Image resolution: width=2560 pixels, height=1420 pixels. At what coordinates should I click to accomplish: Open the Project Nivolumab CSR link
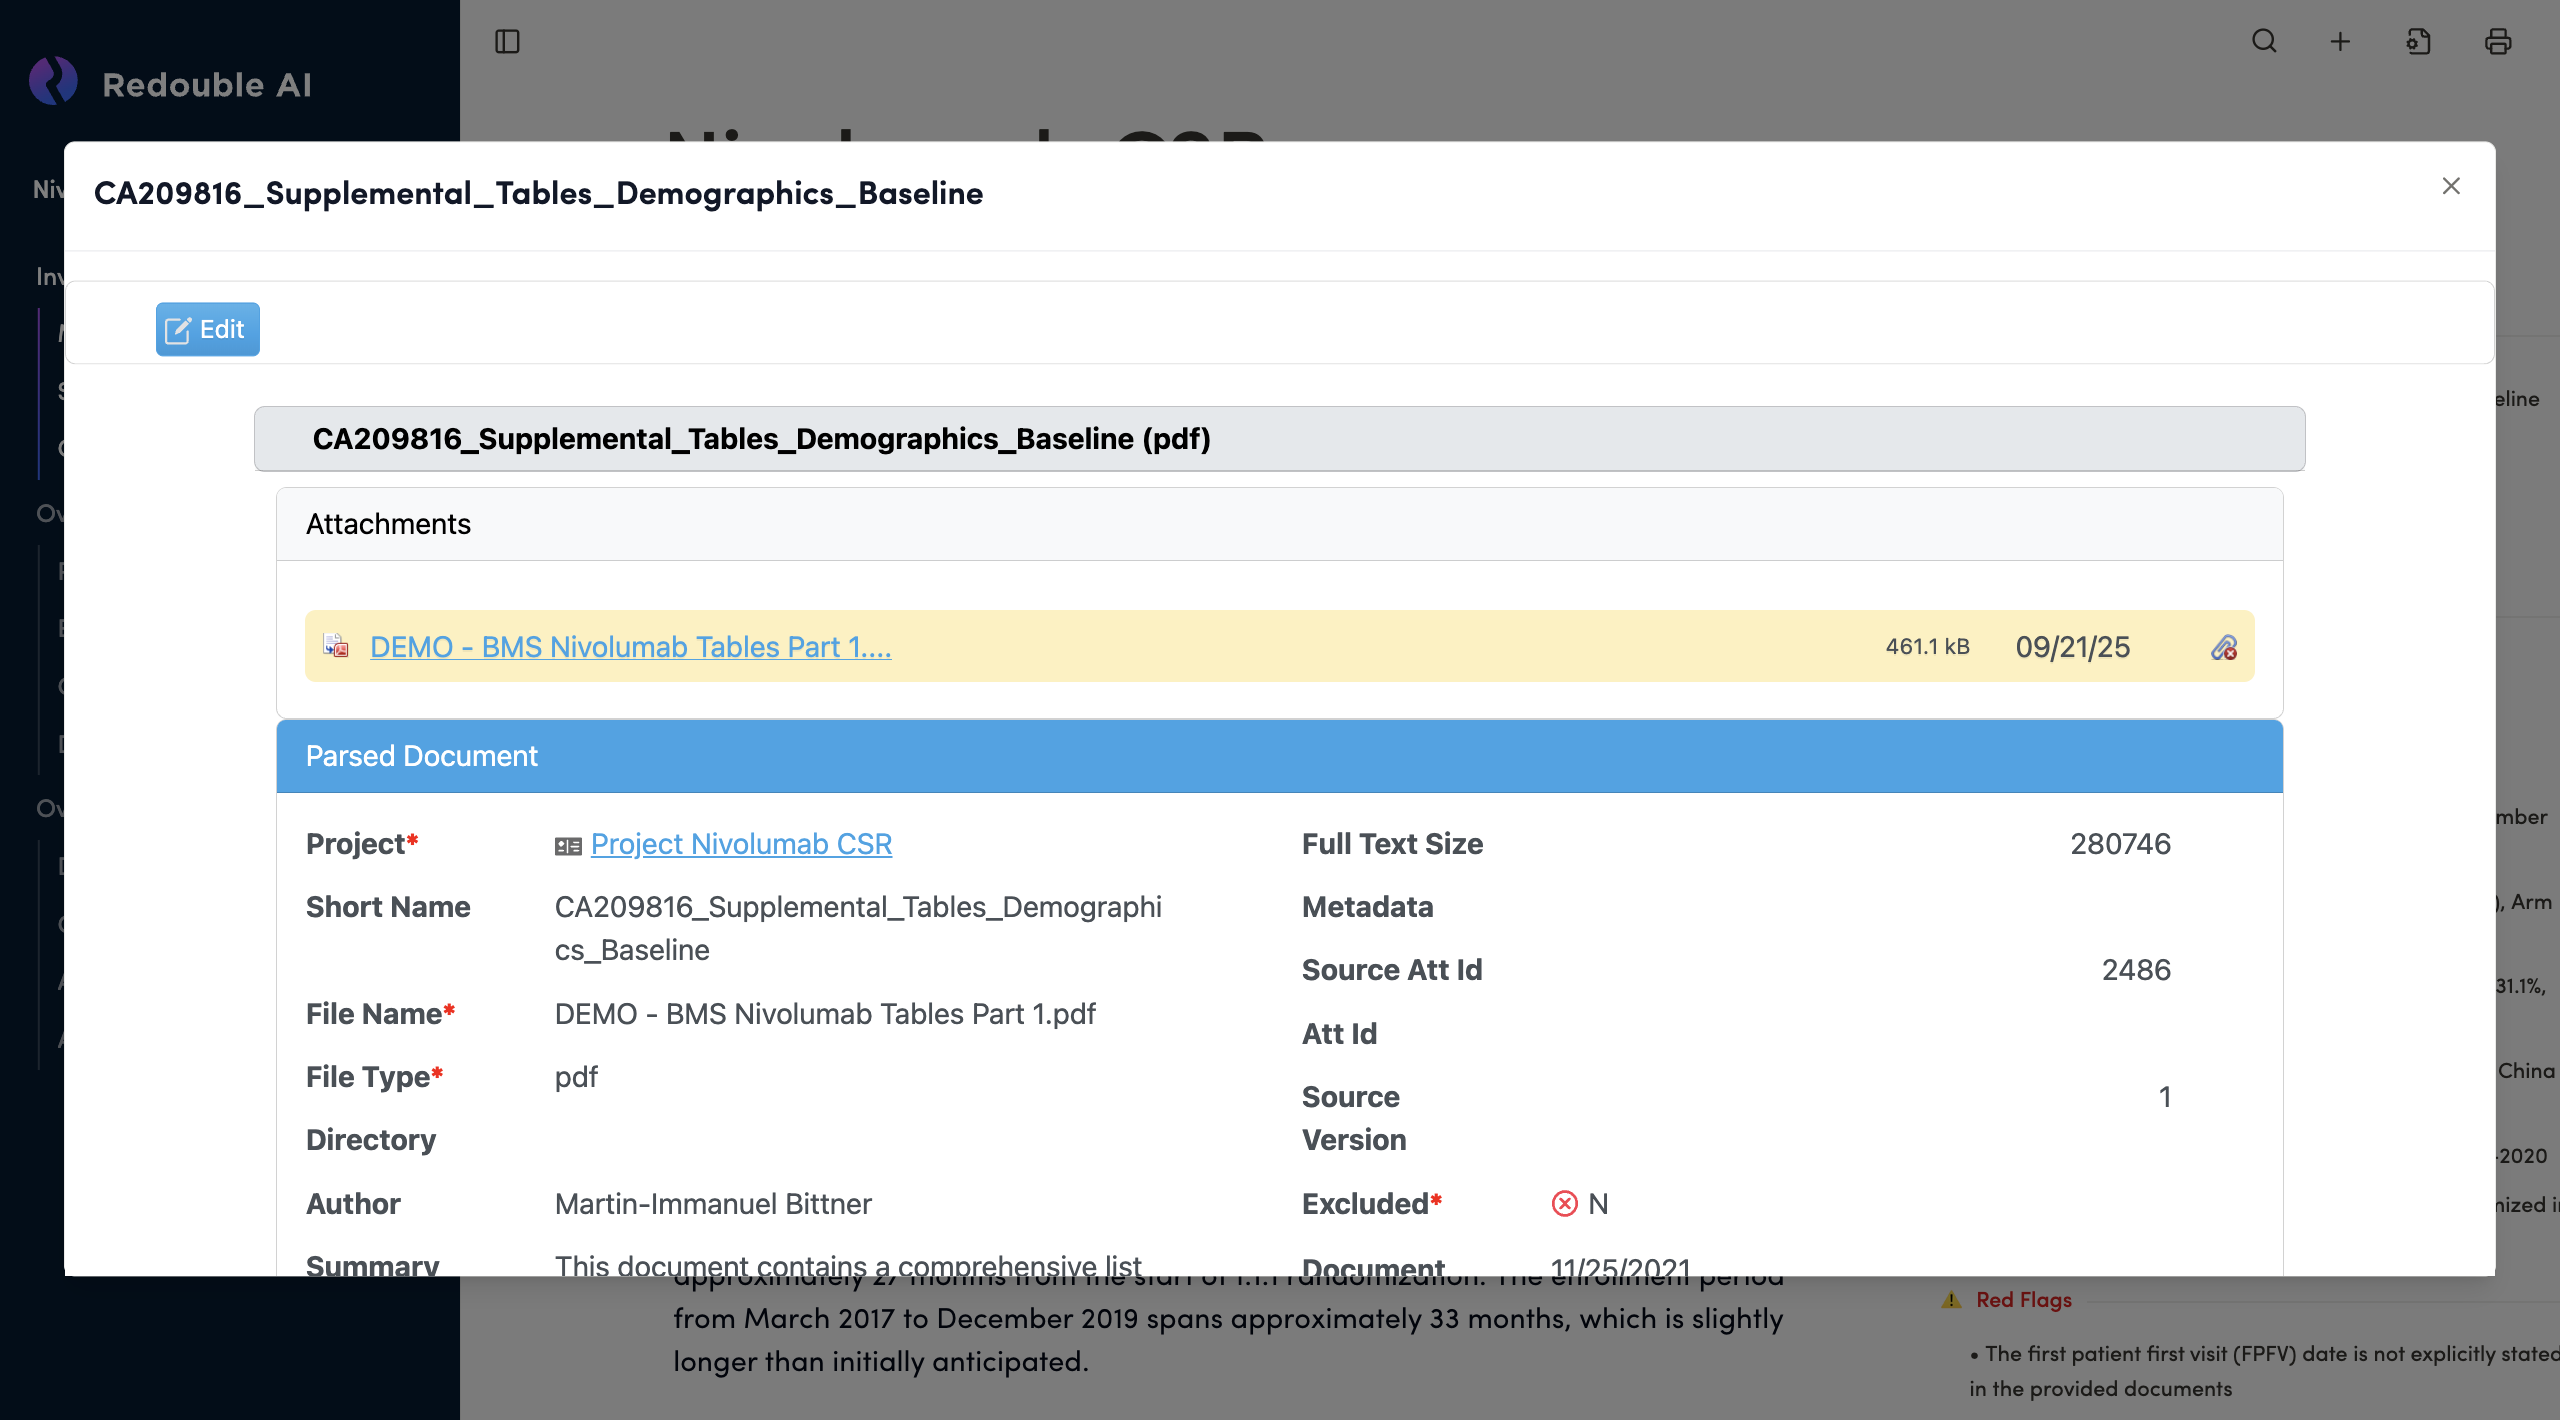(x=741, y=844)
